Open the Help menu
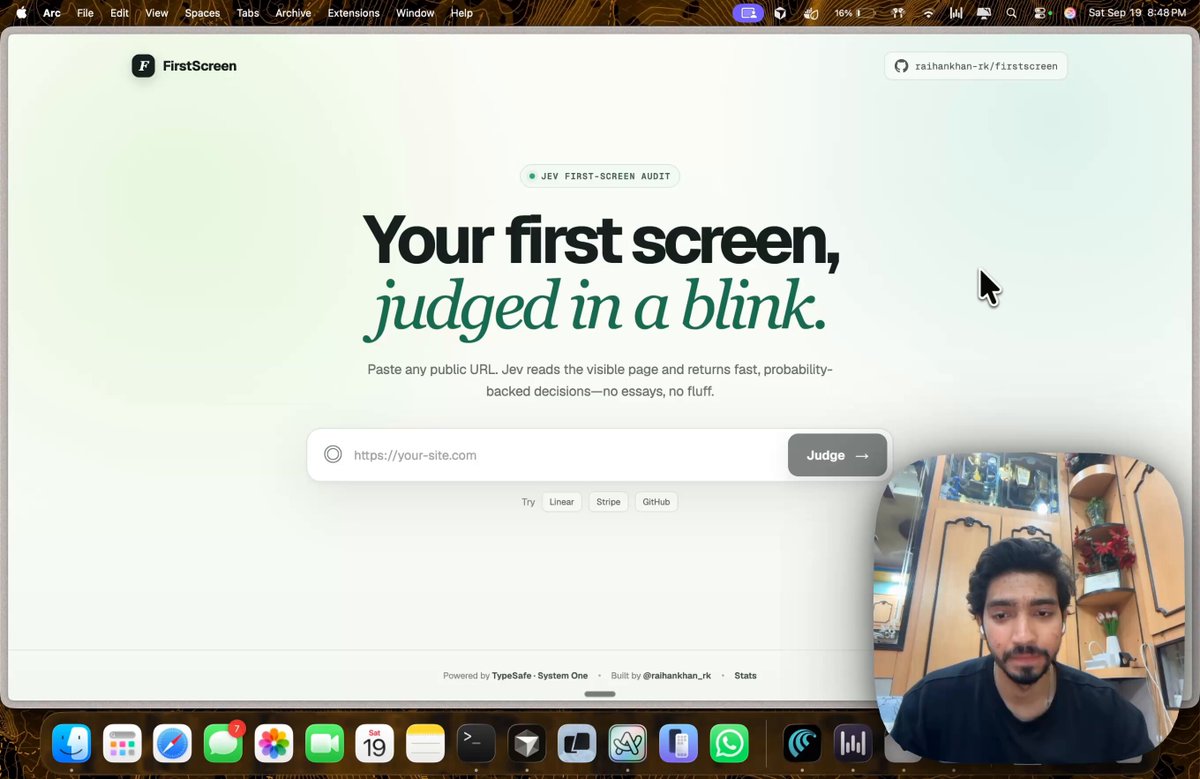 pos(461,13)
